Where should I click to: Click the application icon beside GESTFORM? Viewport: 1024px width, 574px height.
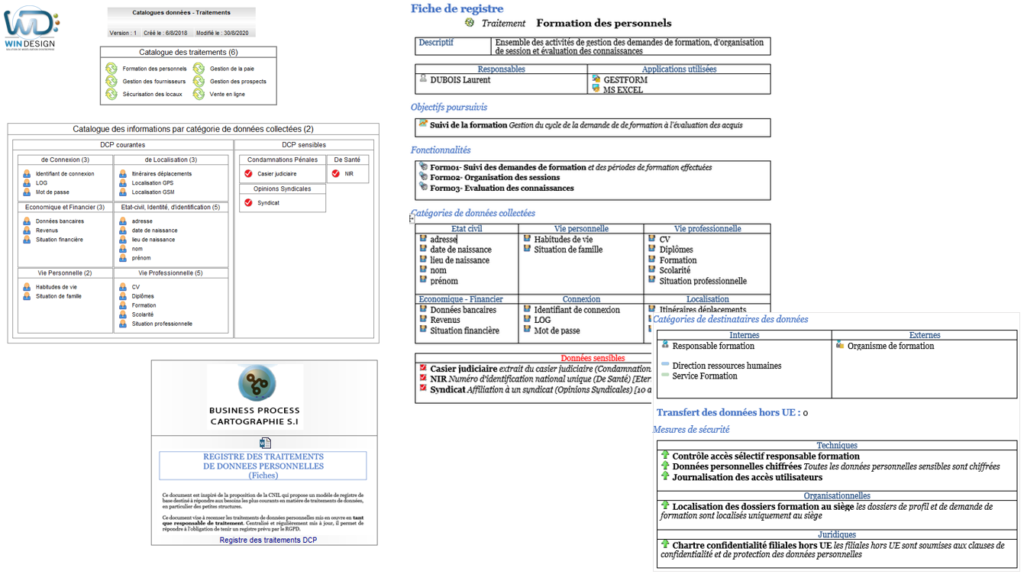[596, 78]
